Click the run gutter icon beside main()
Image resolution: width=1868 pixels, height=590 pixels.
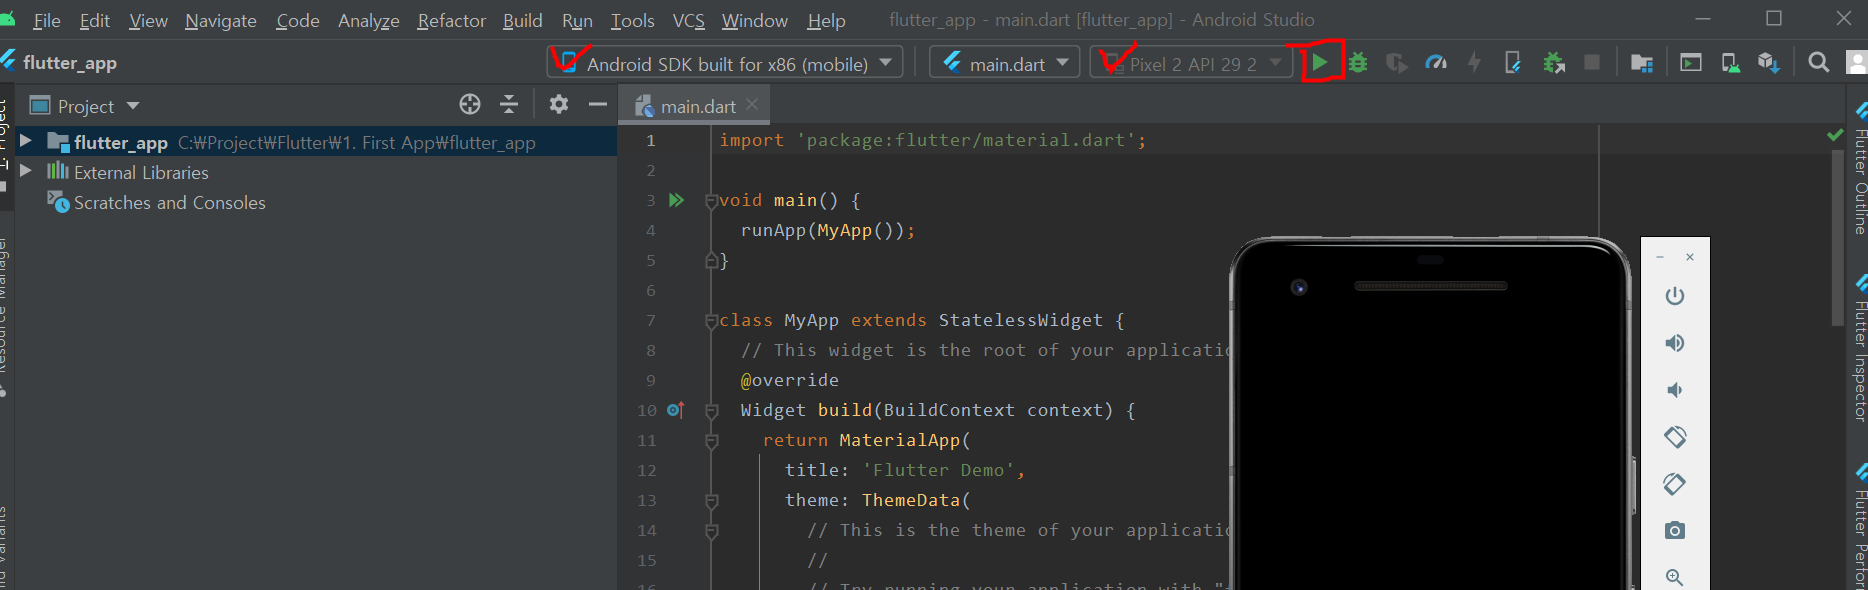pos(677,200)
